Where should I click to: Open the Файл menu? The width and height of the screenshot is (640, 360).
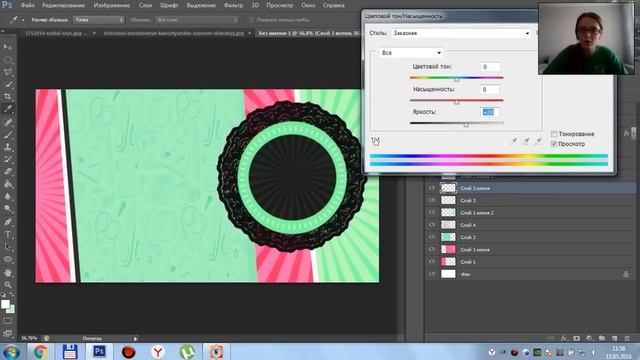(28, 5)
